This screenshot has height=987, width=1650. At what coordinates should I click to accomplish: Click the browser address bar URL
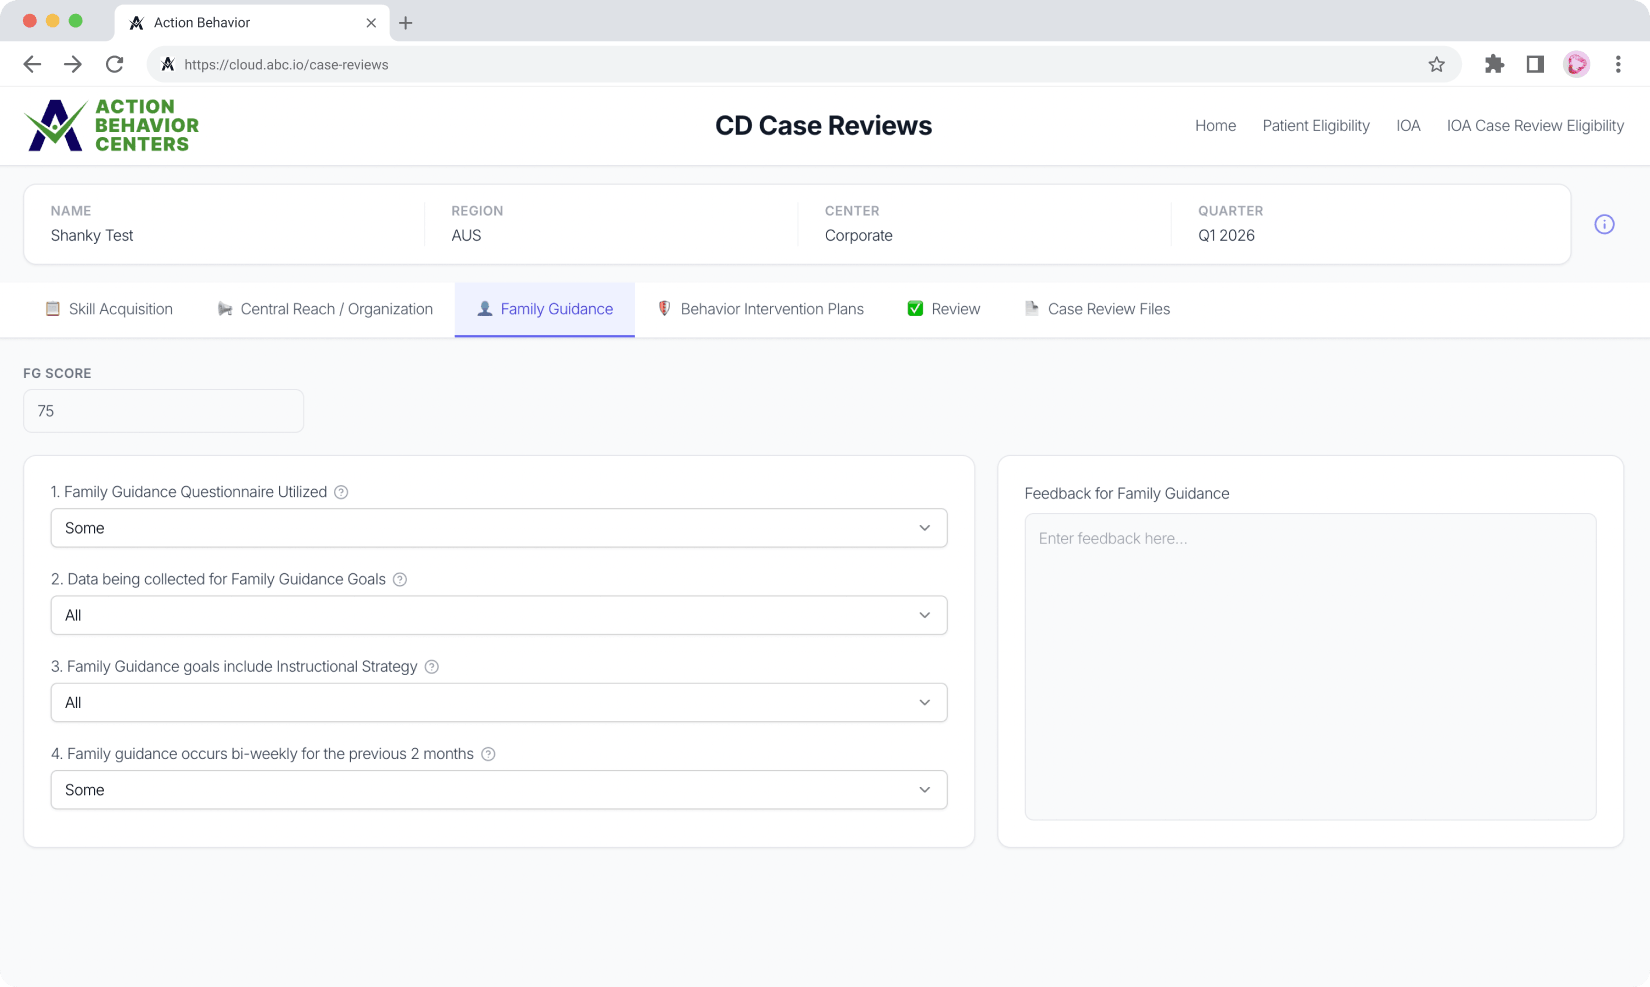pos(286,65)
